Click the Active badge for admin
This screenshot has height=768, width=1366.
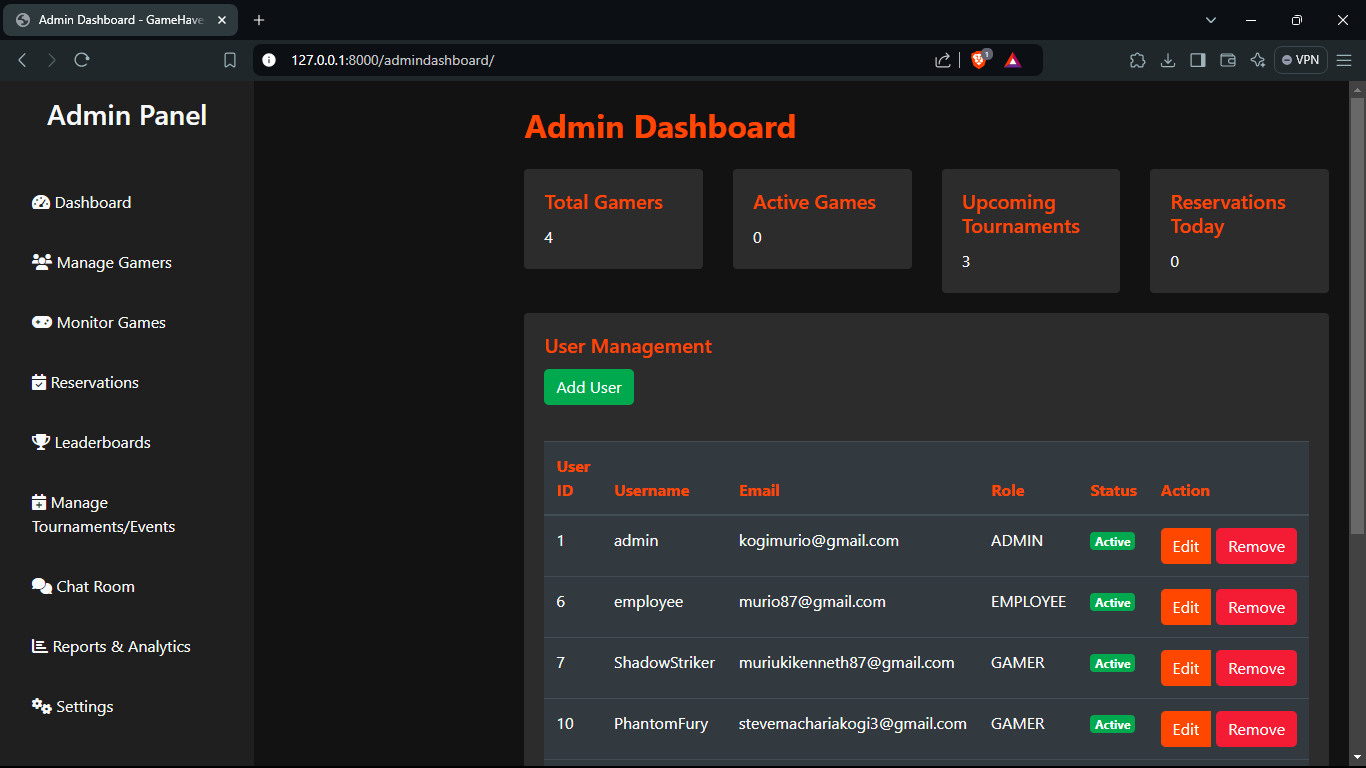point(1112,541)
